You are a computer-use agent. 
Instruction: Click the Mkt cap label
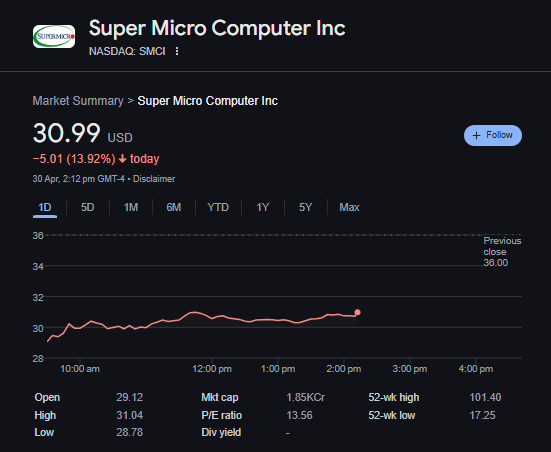pos(220,398)
